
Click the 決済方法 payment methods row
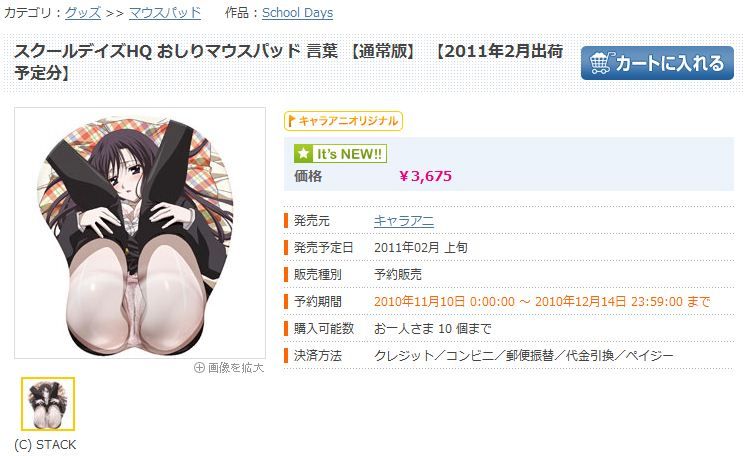click(509, 355)
